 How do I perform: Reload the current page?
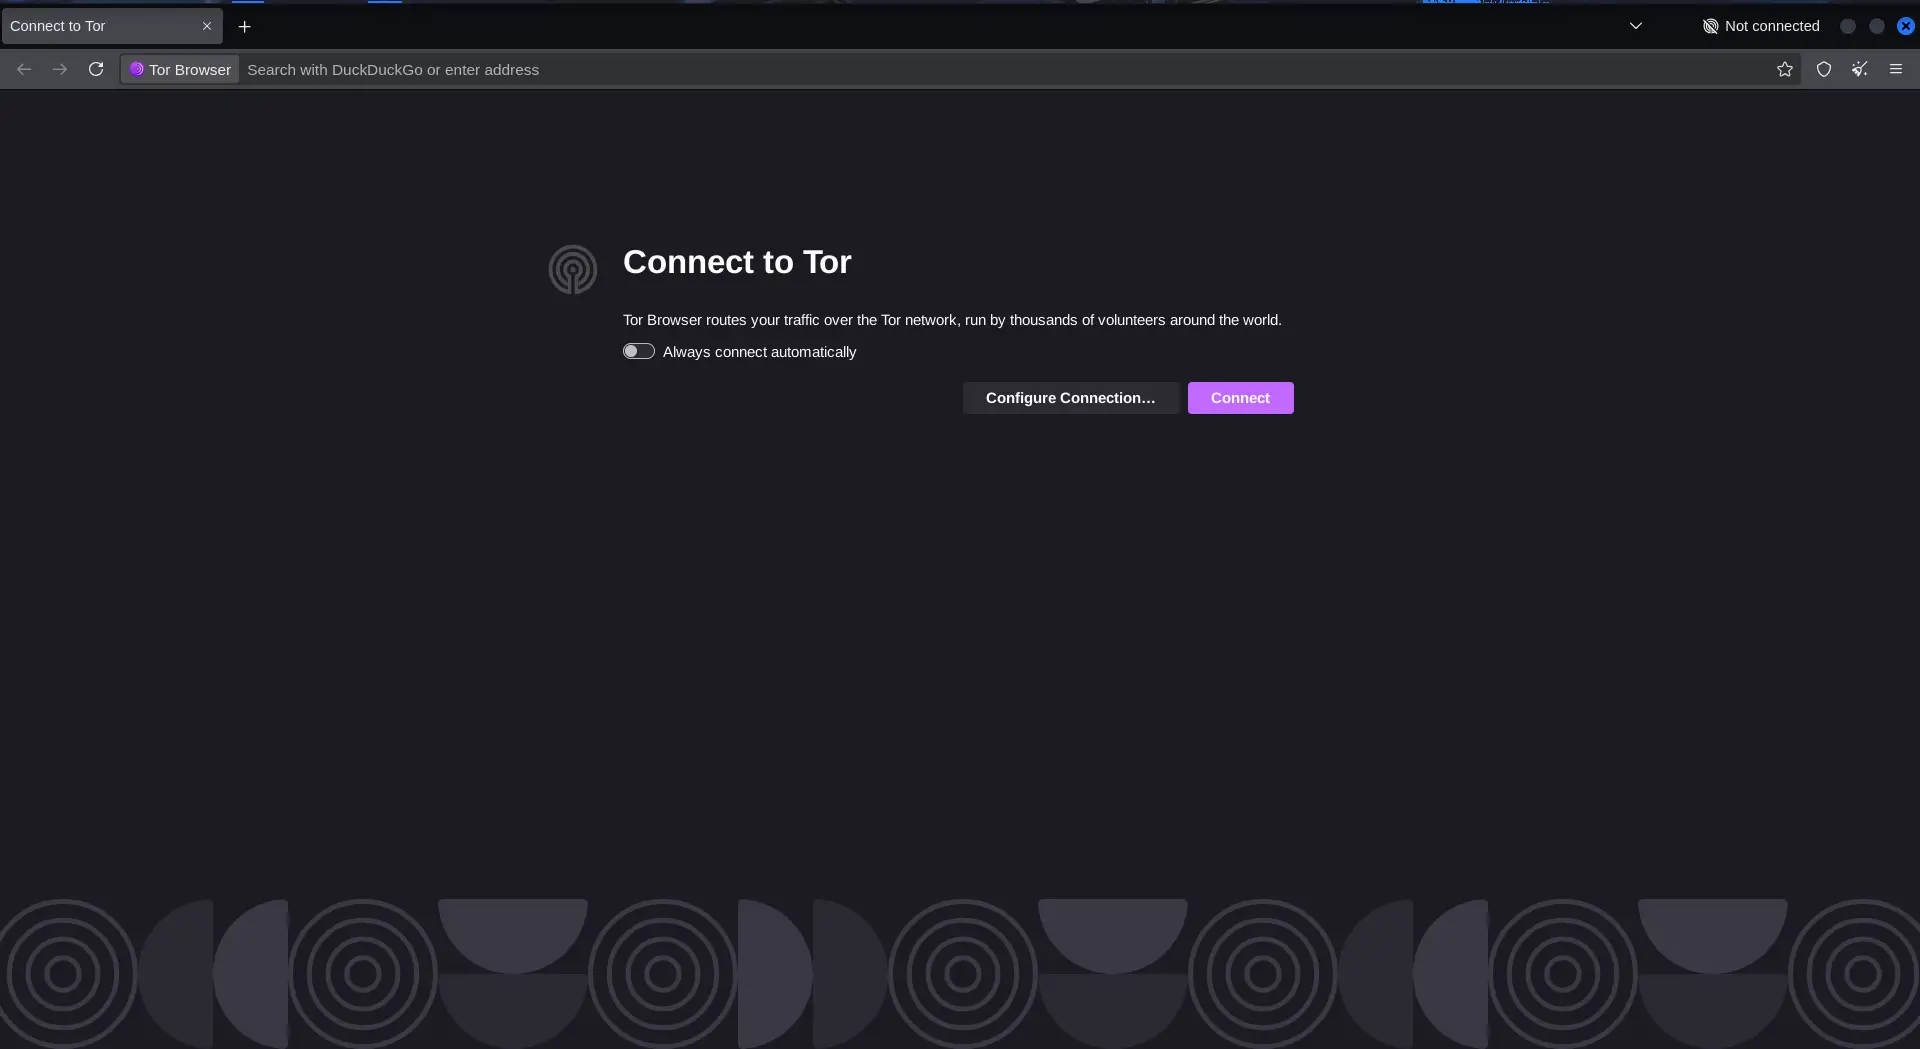(x=96, y=69)
